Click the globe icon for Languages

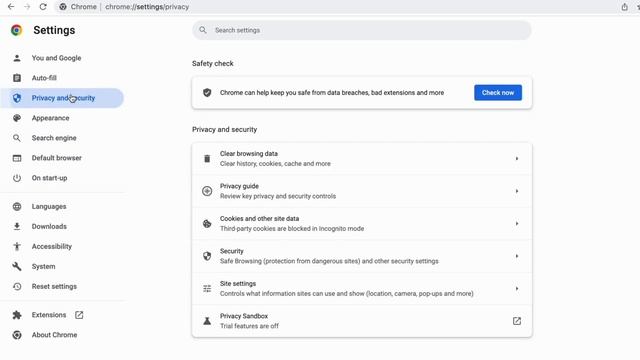tap(17, 207)
